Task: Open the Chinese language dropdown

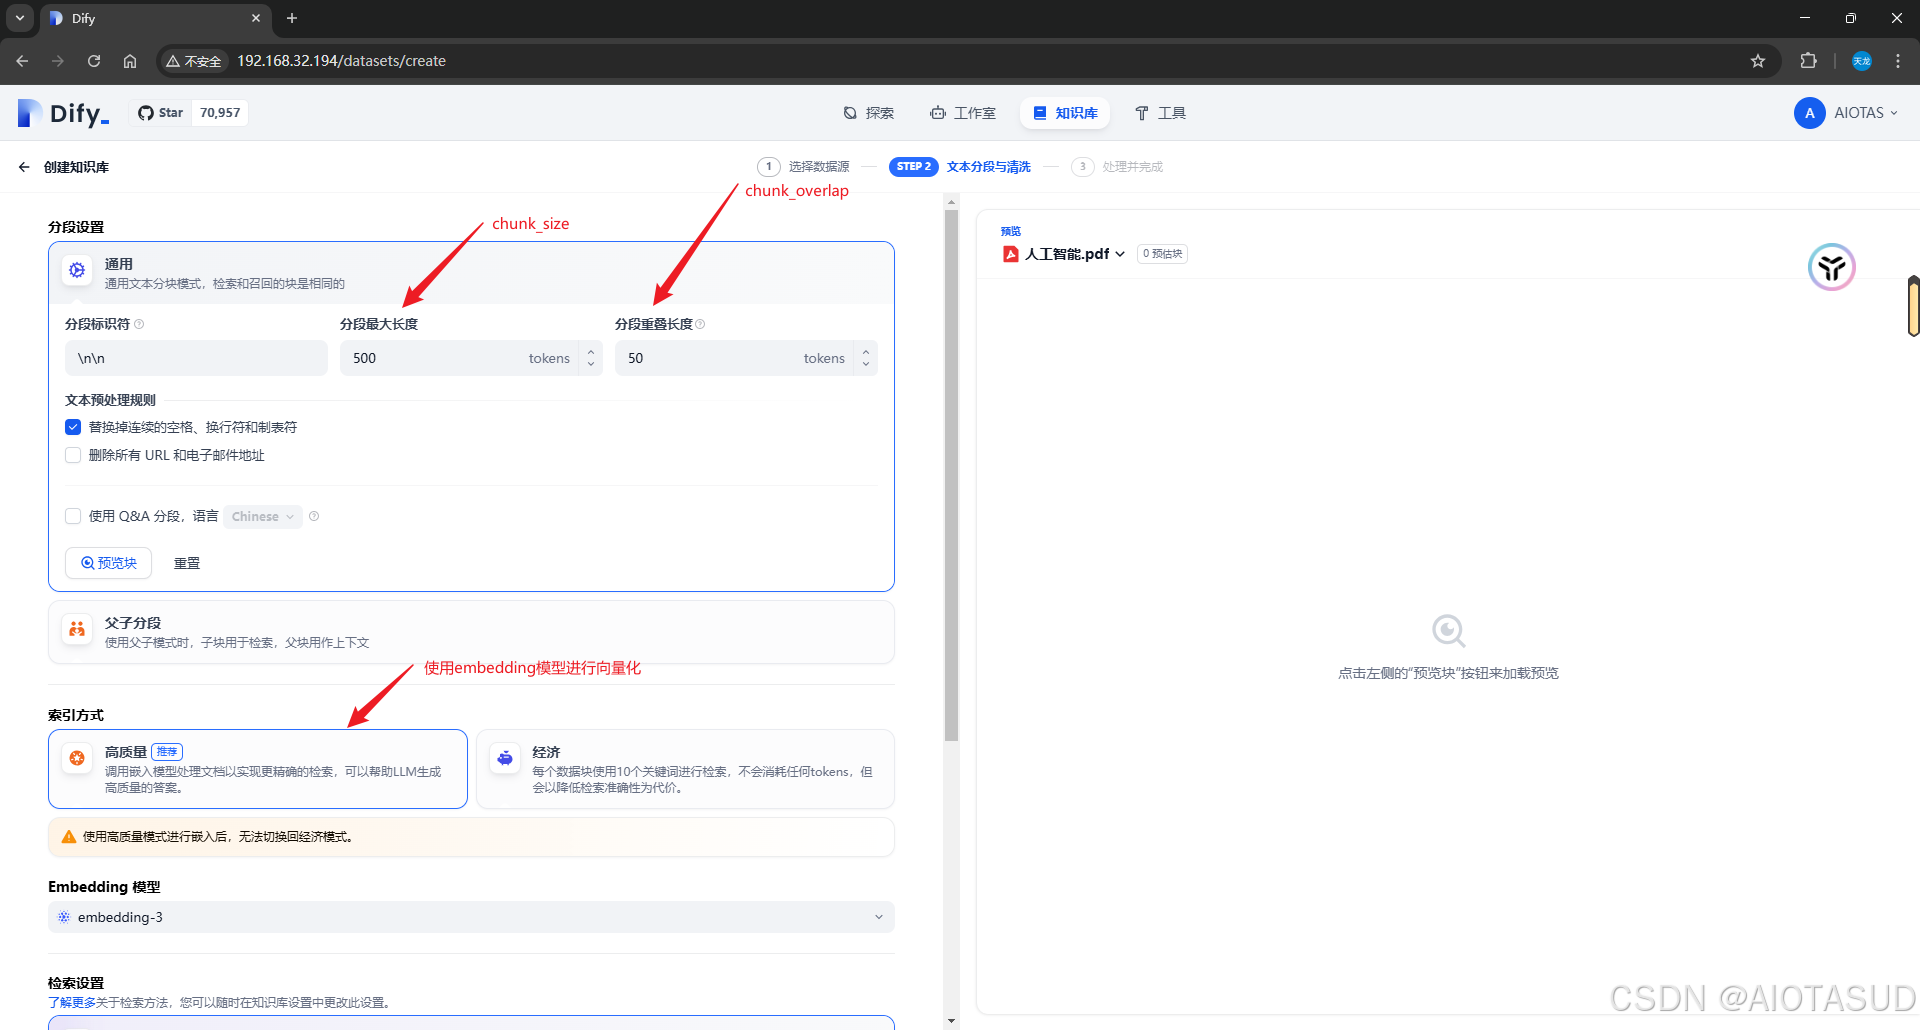Action: point(261,516)
